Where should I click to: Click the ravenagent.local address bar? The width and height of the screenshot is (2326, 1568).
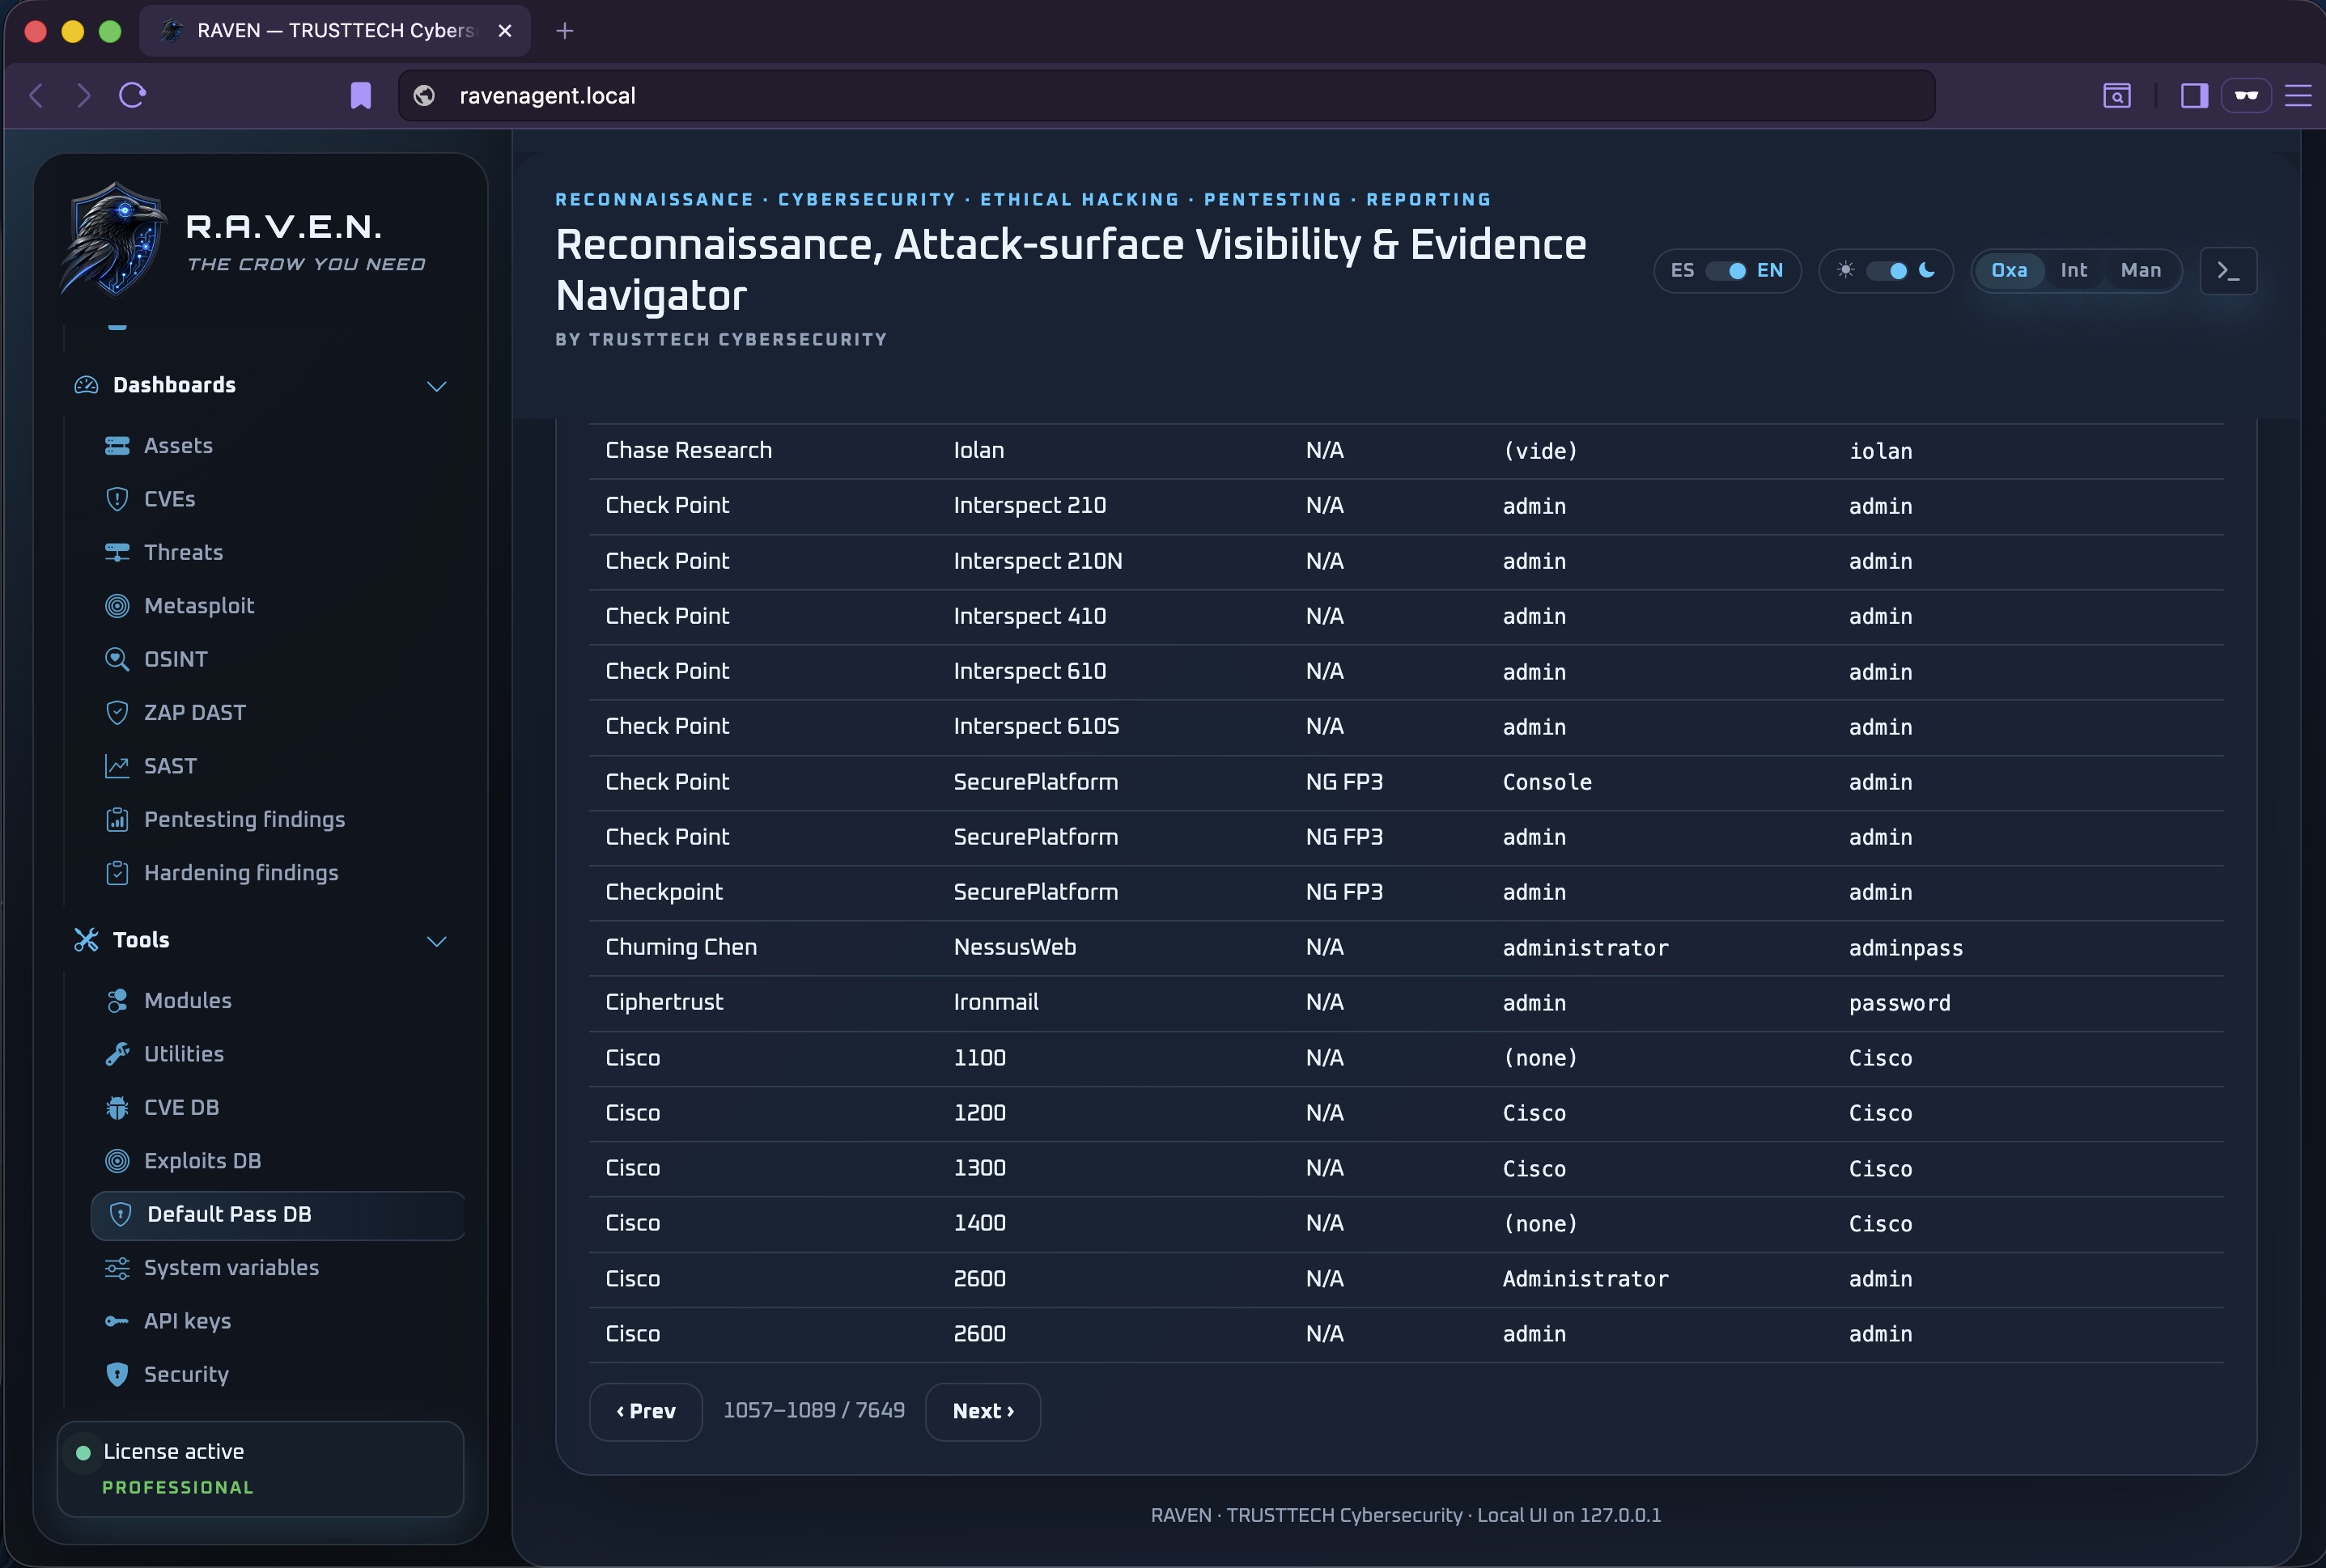(1166, 95)
